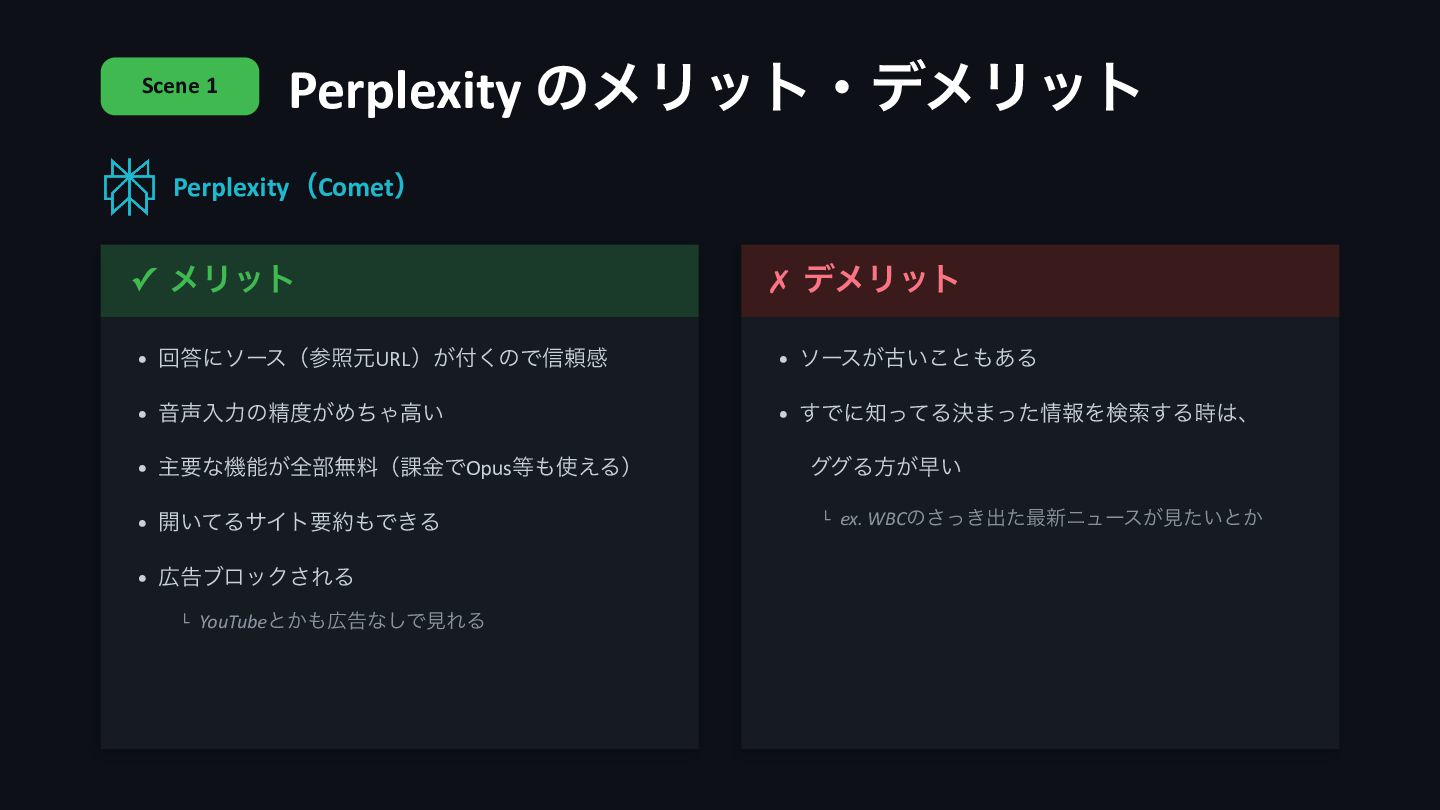The image size is (1440, 810).
Task: Select the デメリット header bar
Action: click(1040, 281)
